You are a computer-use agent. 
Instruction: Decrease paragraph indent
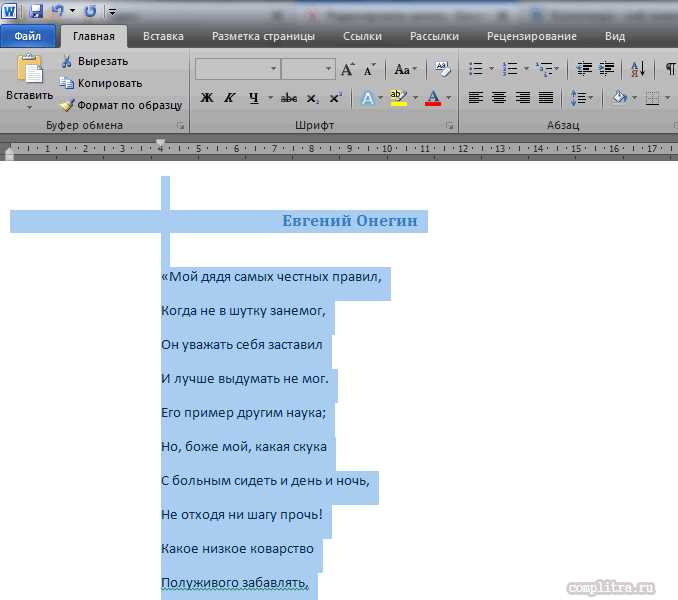coord(584,69)
